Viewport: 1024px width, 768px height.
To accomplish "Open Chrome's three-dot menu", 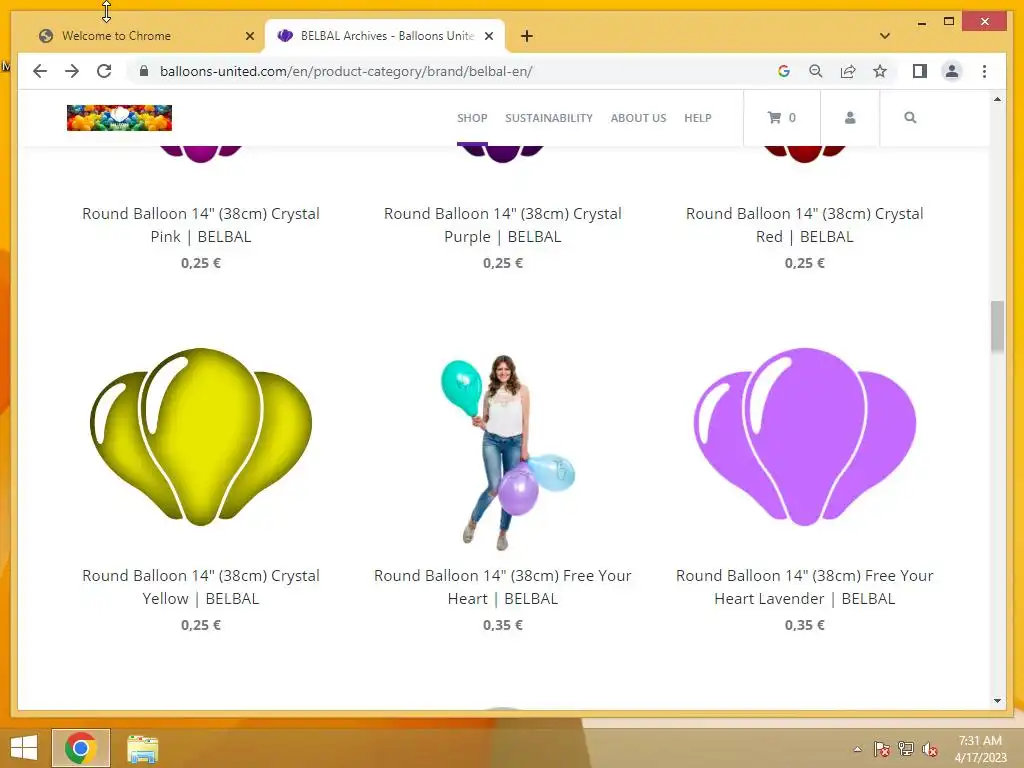I will tap(984, 71).
